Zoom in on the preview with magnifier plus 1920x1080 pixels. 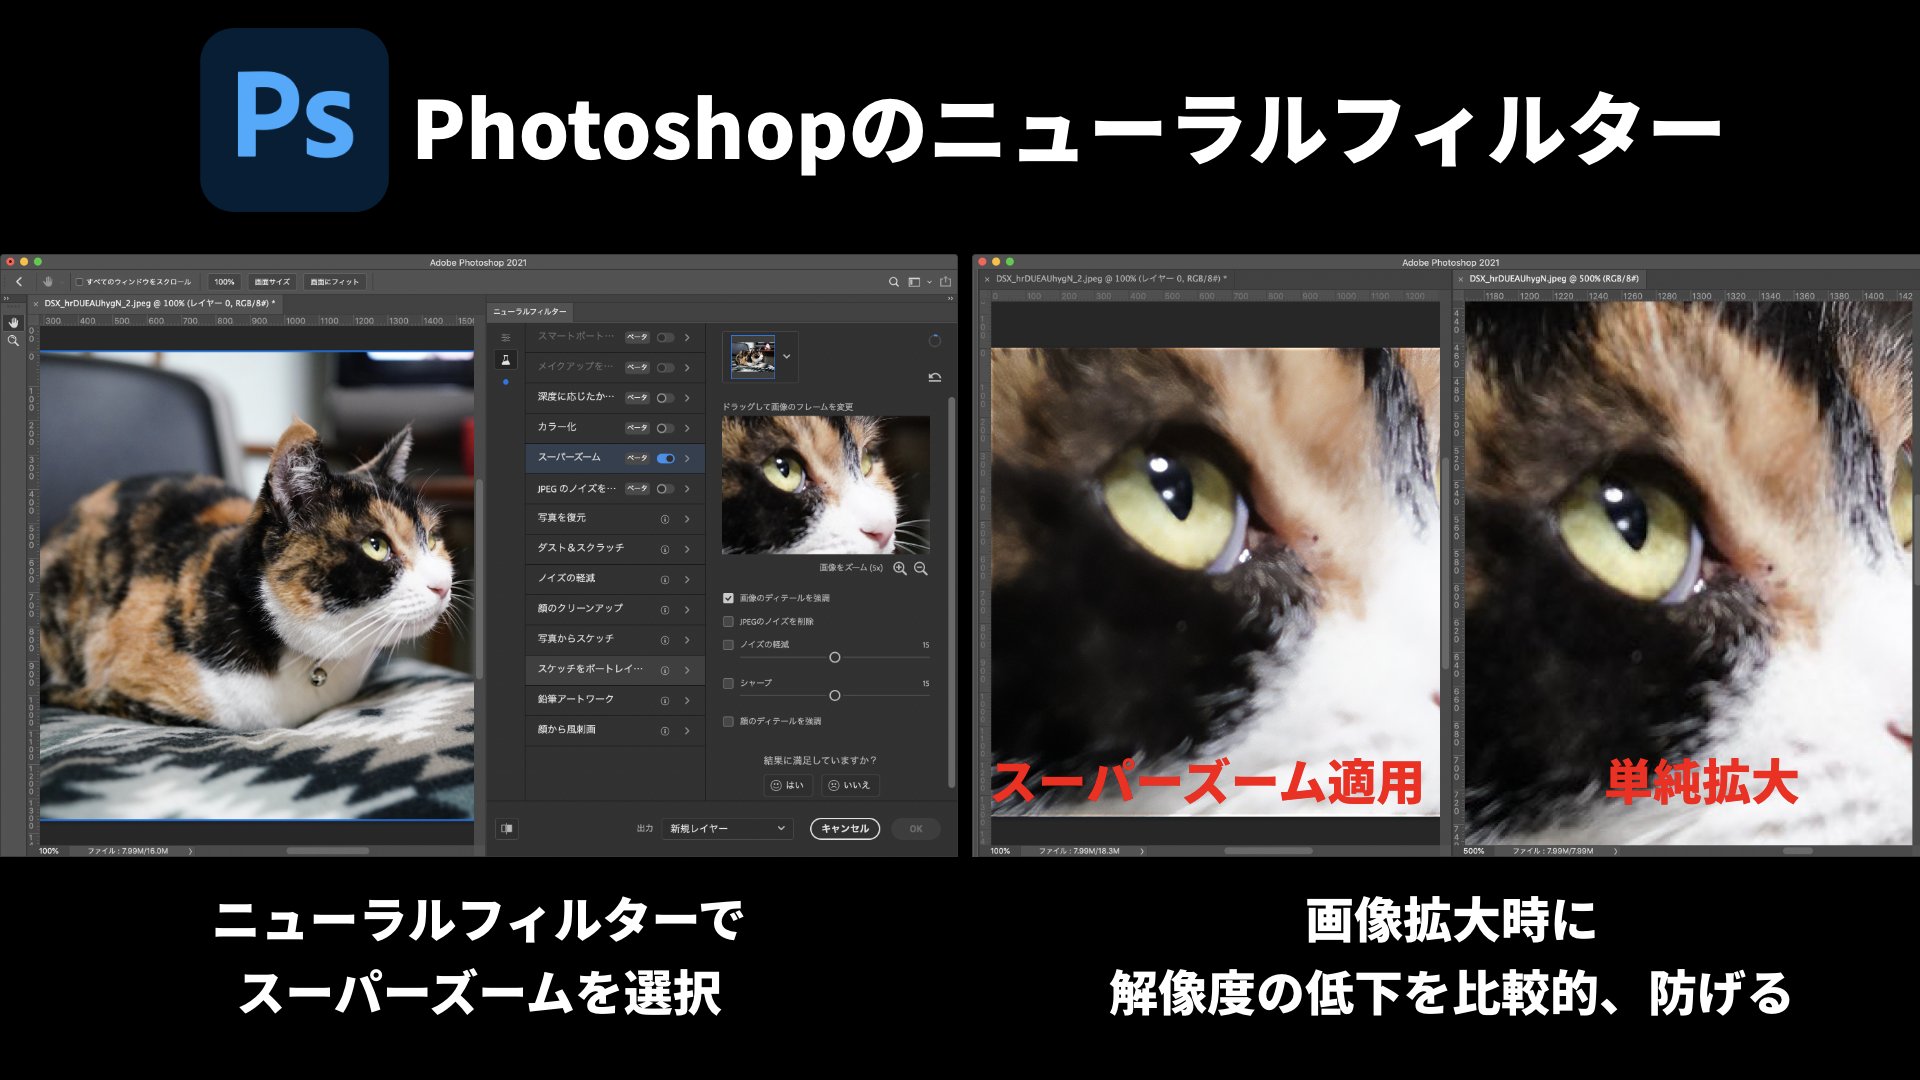(900, 568)
